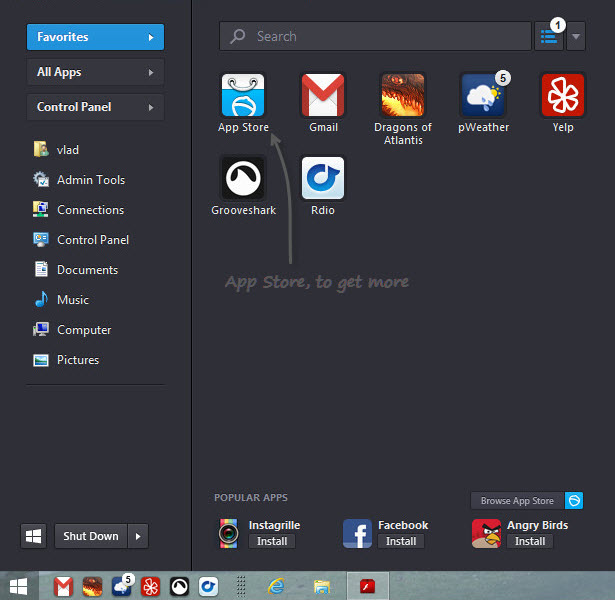Open Rdio from the taskbar
This screenshot has width=615, height=600.
click(208, 587)
